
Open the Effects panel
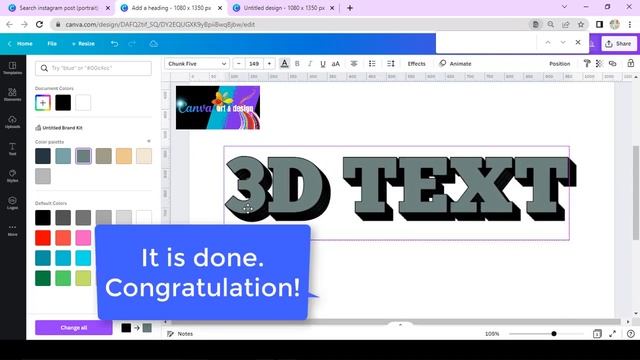coord(416,64)
